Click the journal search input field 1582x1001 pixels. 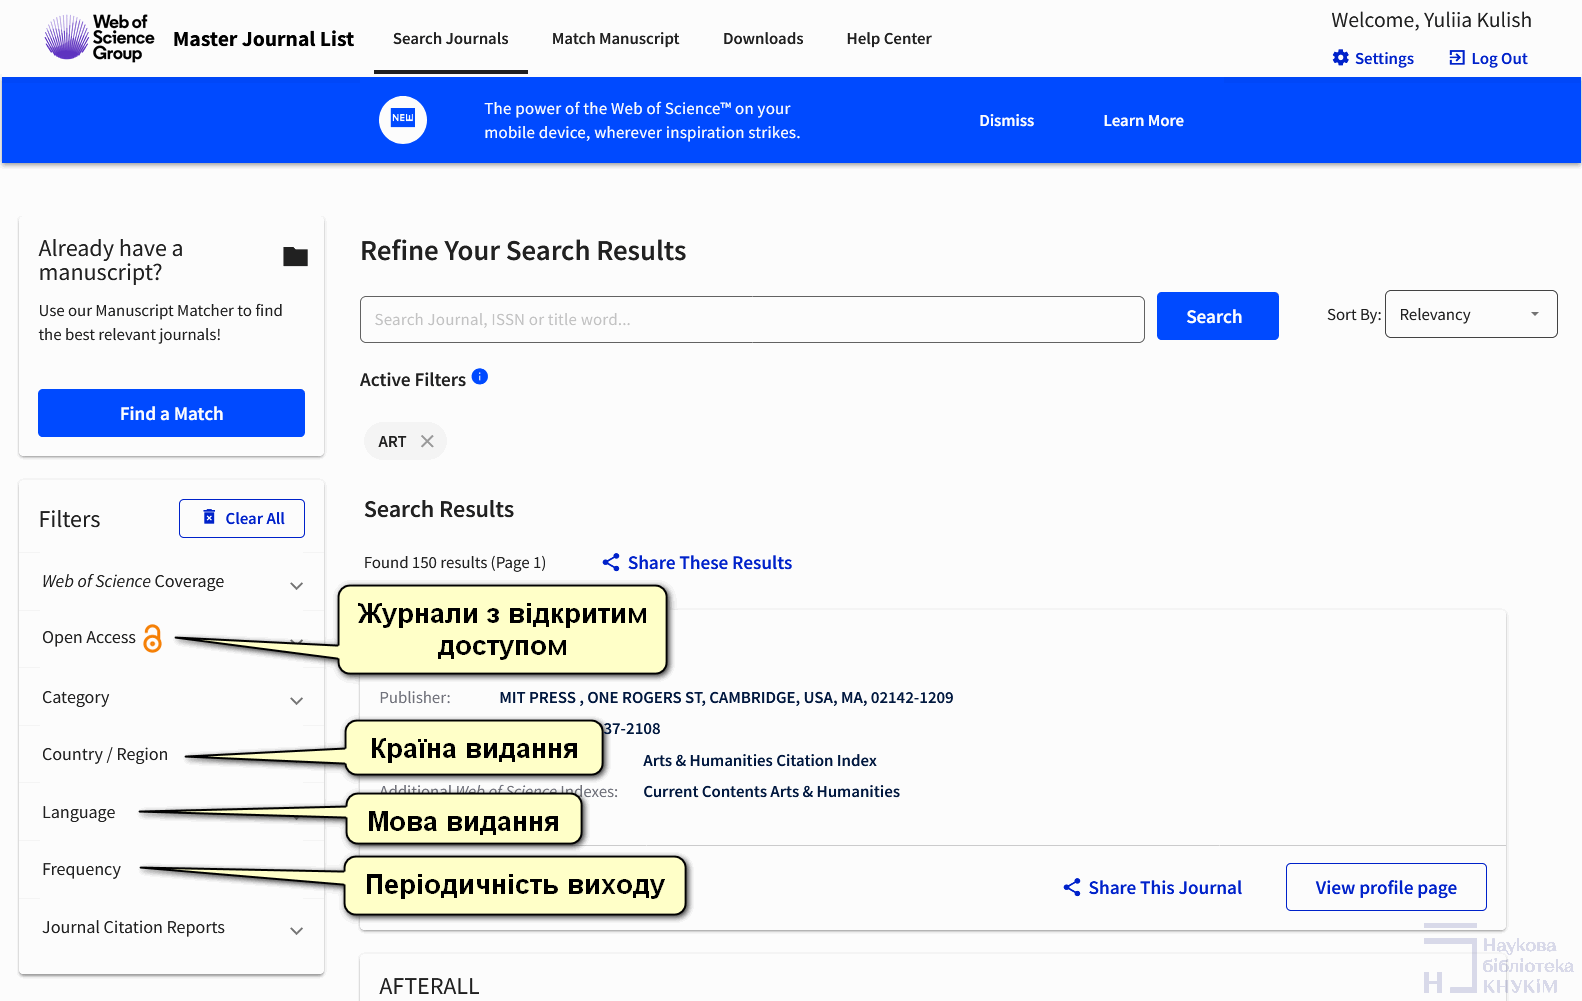click(751, 320)
